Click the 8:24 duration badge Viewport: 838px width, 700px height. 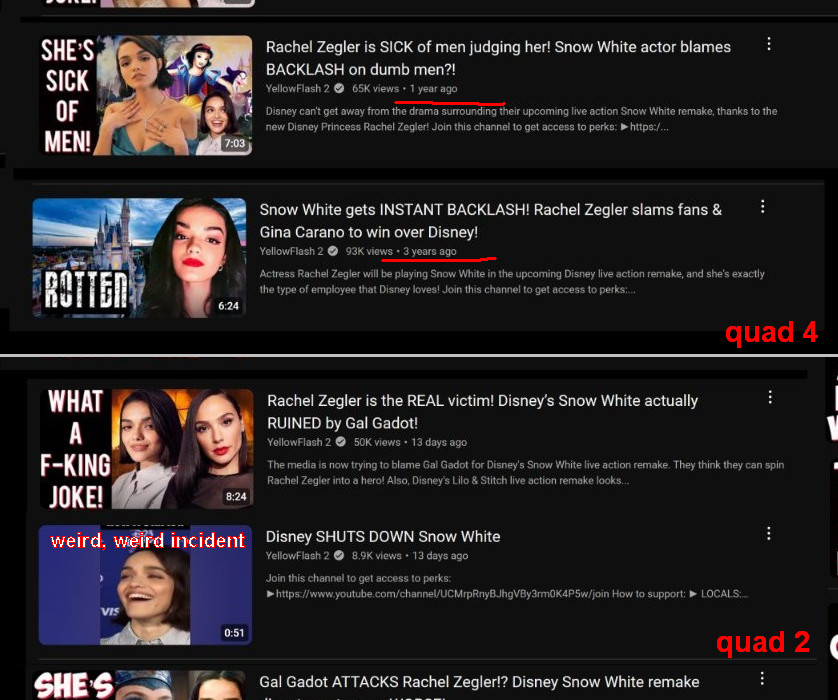point(236,496)
